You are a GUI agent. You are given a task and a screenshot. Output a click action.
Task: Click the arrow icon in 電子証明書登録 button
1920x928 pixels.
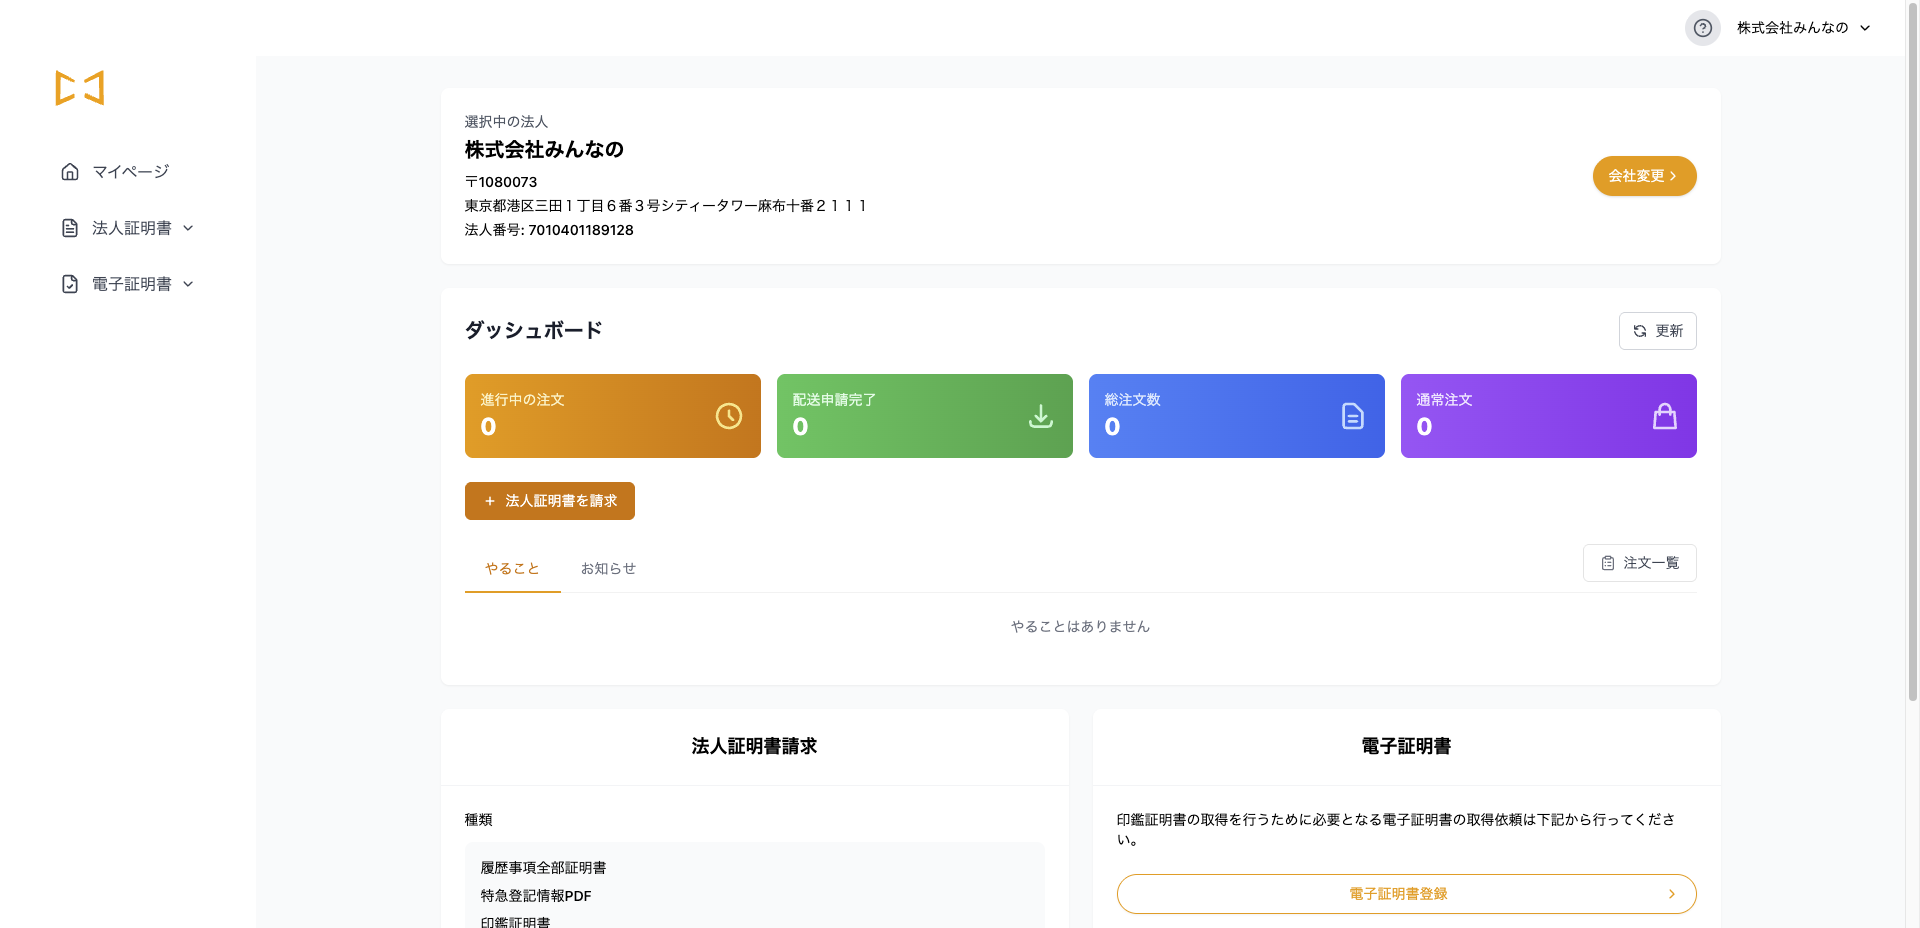[x=1672, y=894]
